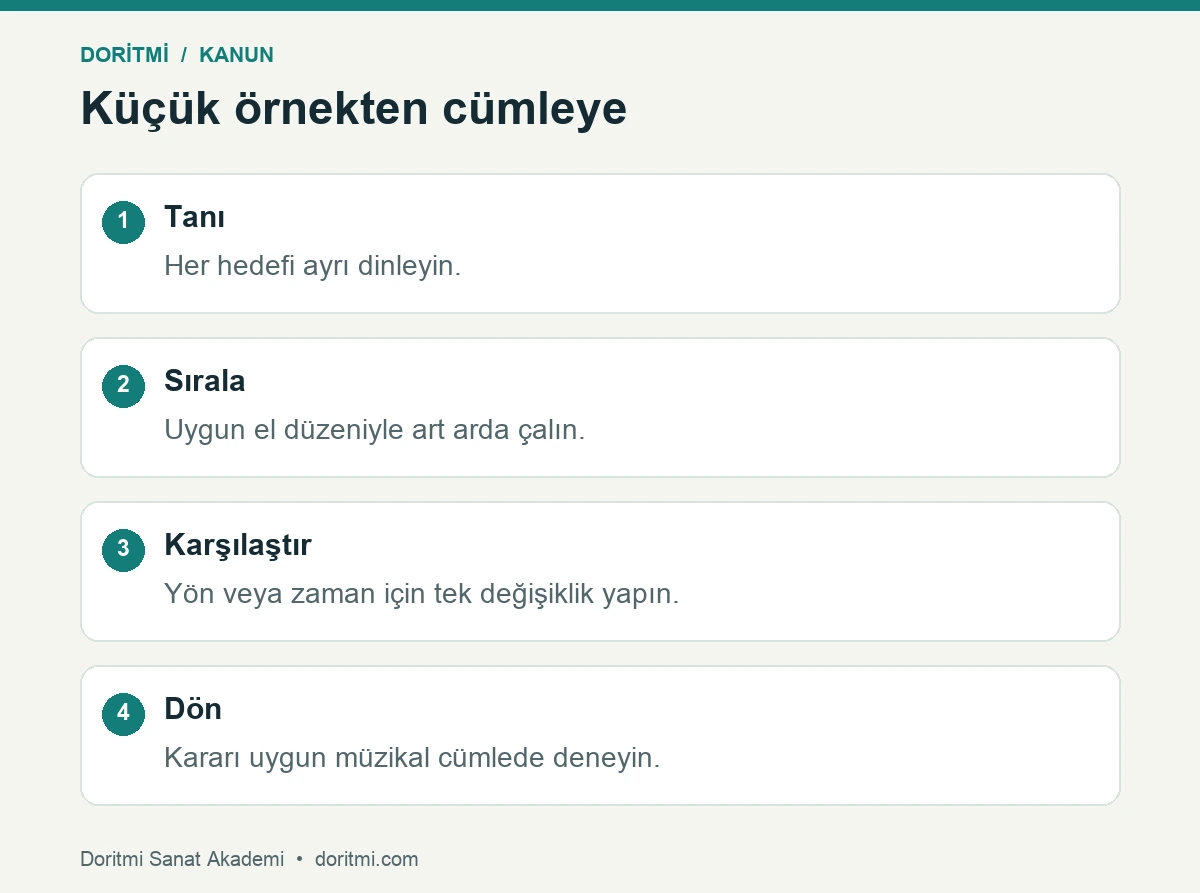The width and height of the screenshot is (1200, 893).
Task: Click text Kararı uygun müzikal cümlede deneyin.
Action: [412, 758]
